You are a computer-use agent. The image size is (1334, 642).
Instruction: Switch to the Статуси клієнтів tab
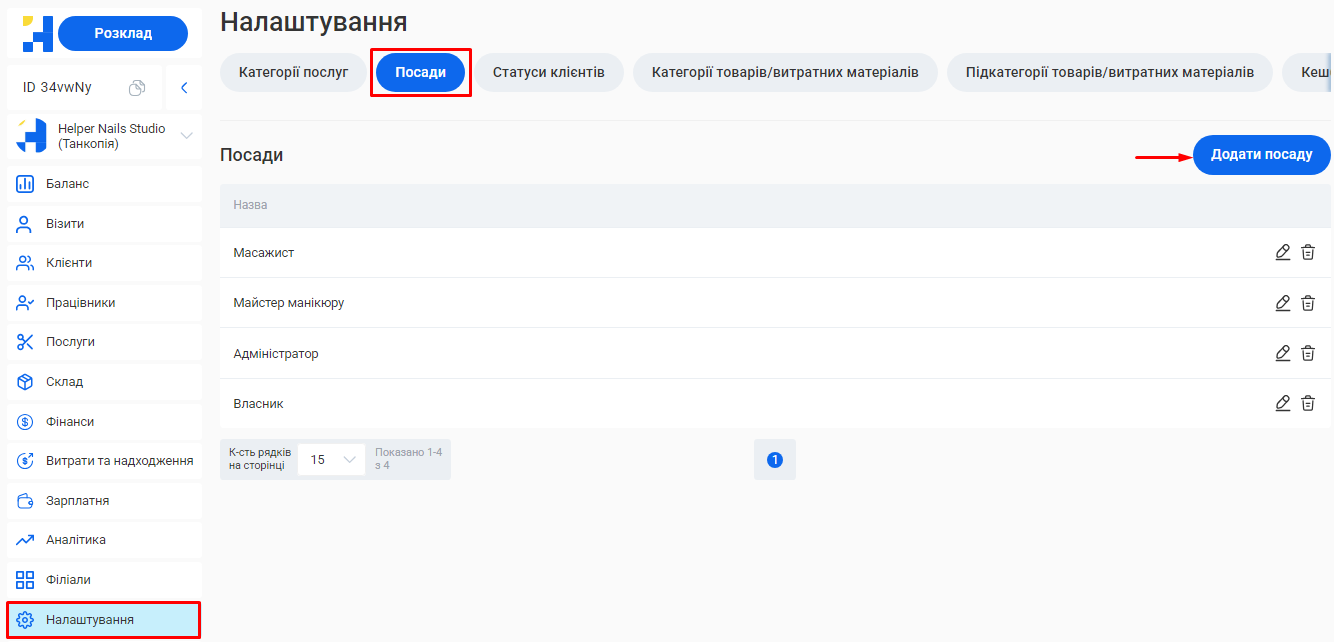[549, 72]
